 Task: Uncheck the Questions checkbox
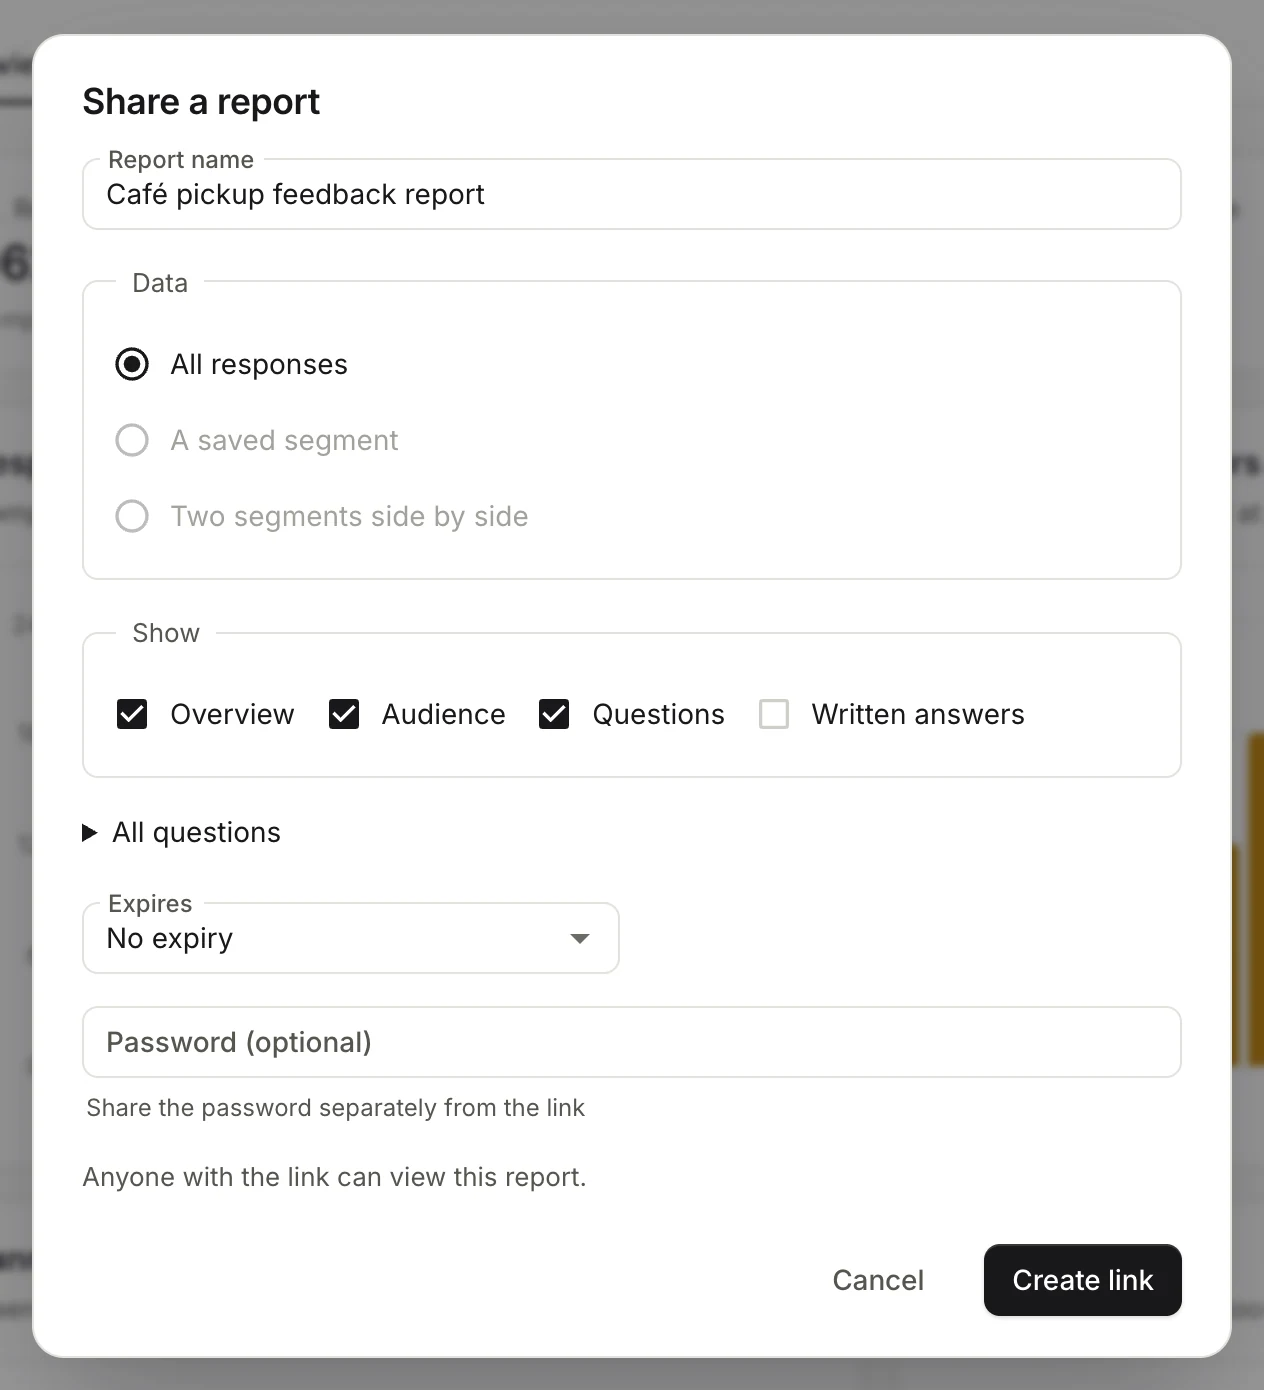point(554,714)
